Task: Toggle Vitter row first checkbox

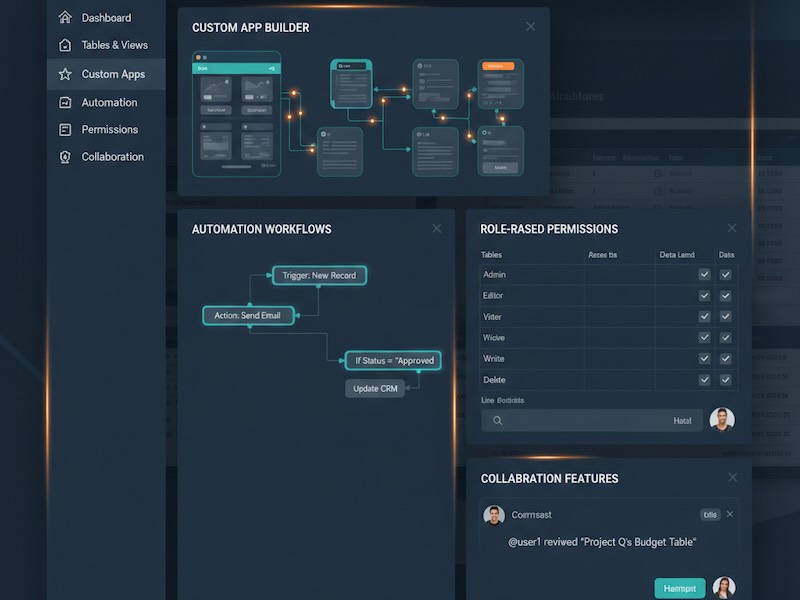Action: coord(705,316)
